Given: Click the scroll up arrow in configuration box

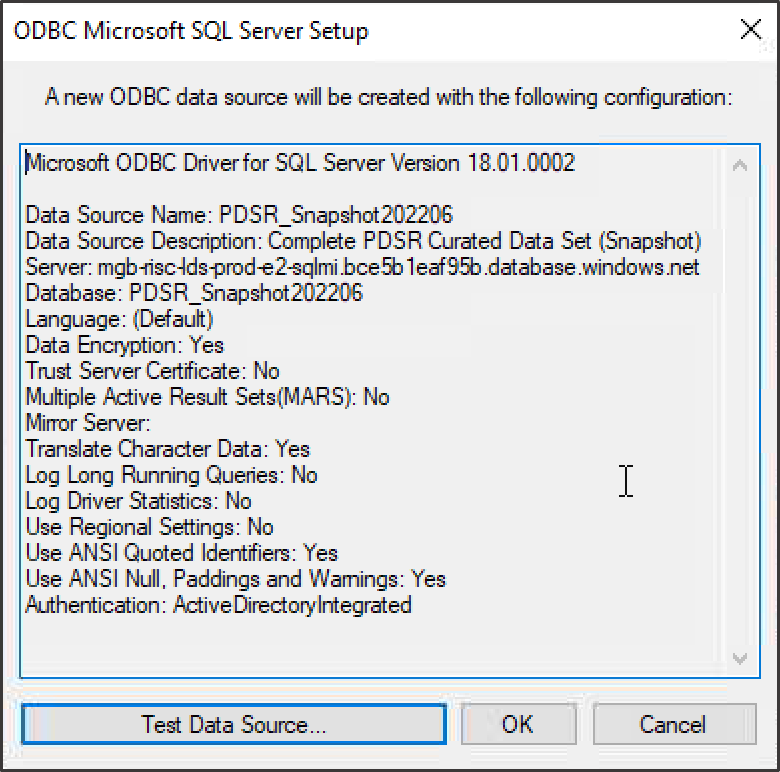Looking at the screenshot, I should pyautogui.click(x=740, y=165).
